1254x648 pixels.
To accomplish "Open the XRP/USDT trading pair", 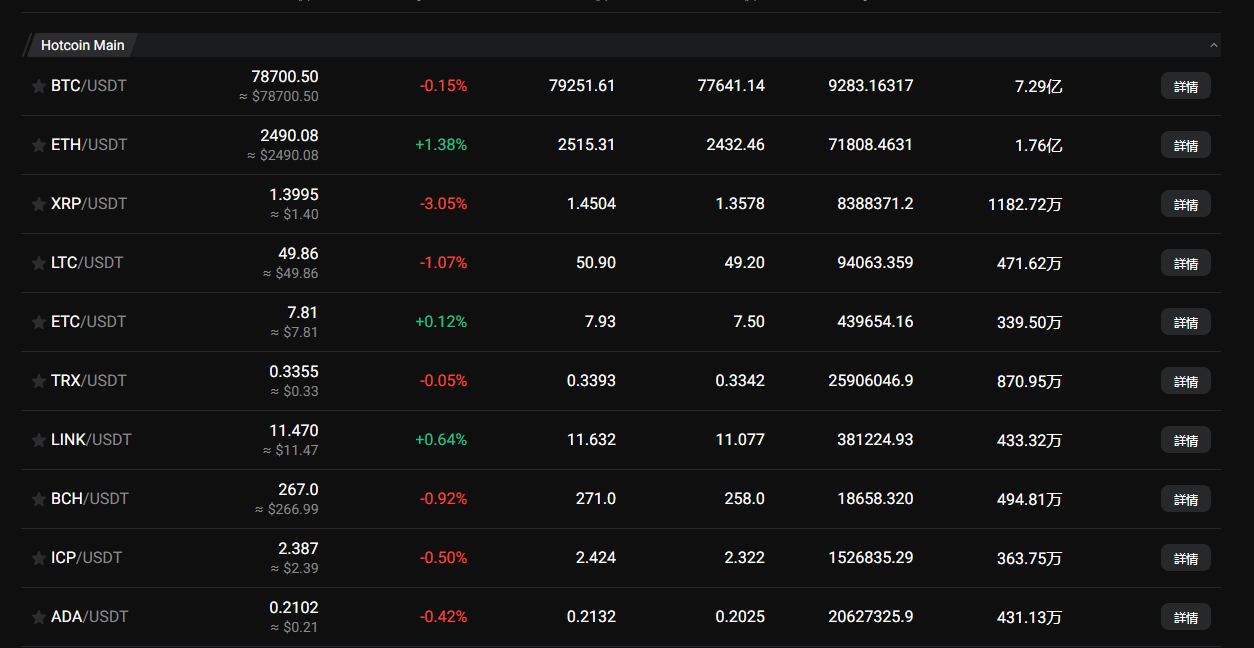I will click(x=89, y=204).
